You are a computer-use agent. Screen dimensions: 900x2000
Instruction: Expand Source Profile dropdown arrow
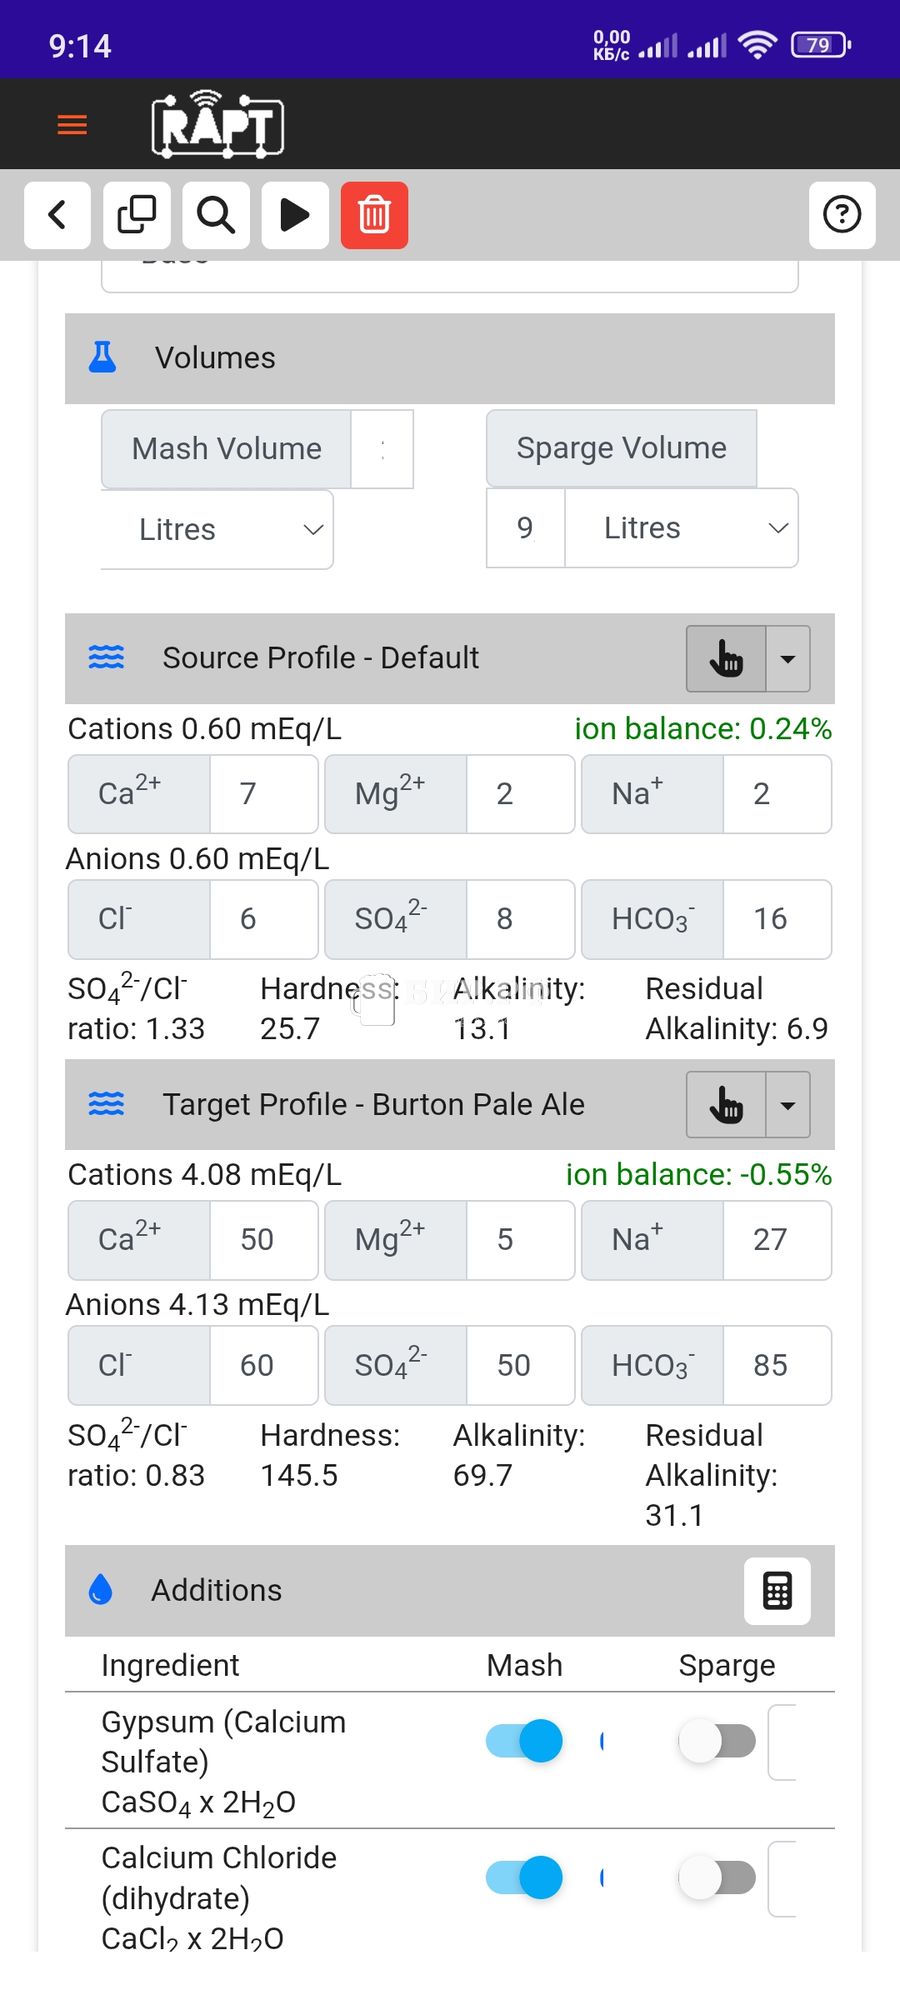click(x=788, y=659)
